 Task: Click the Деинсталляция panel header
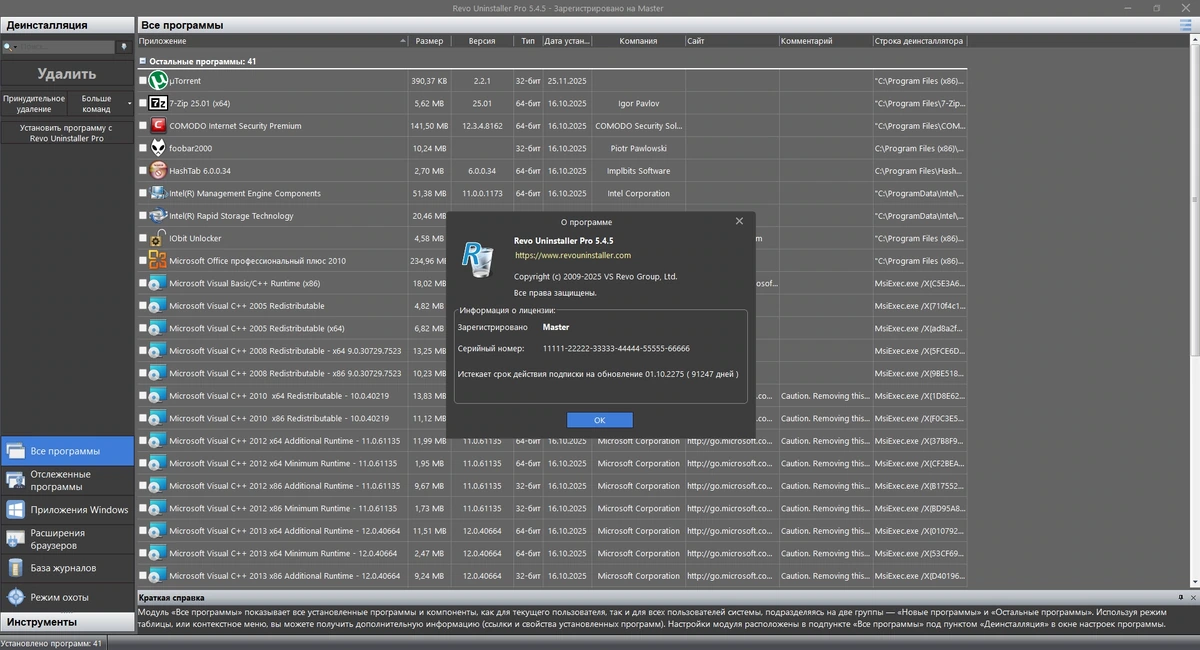click(67, 24)
